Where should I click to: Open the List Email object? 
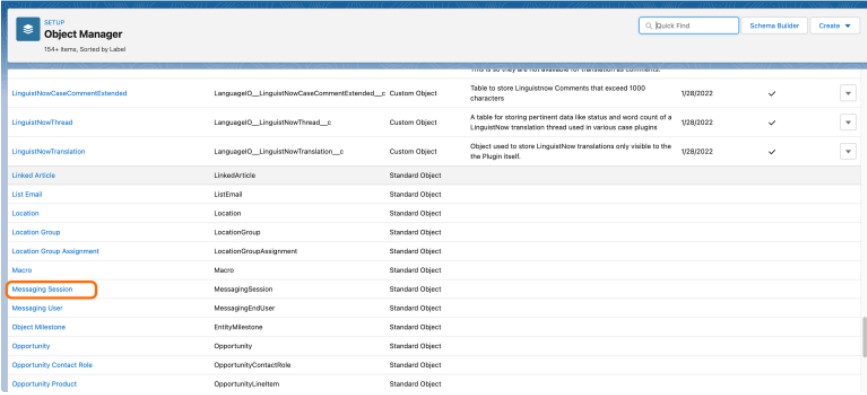click(27, 194)
